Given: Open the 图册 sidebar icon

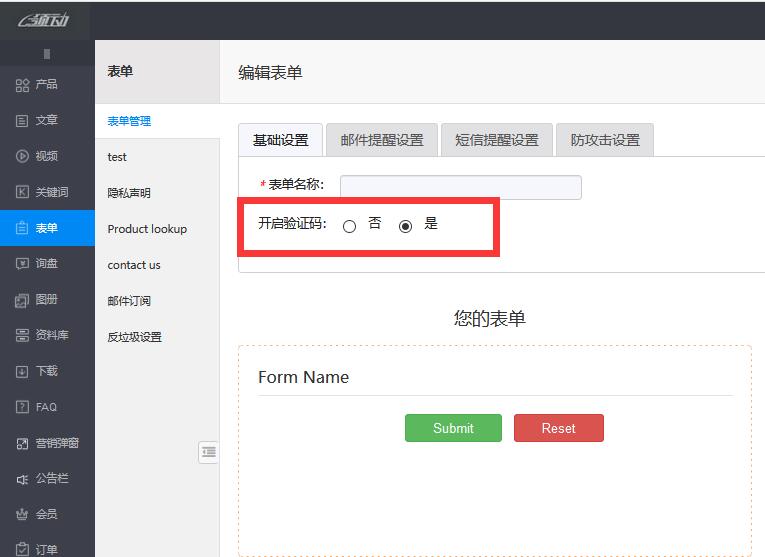Looking at the screenshot, I should (22, 300).
